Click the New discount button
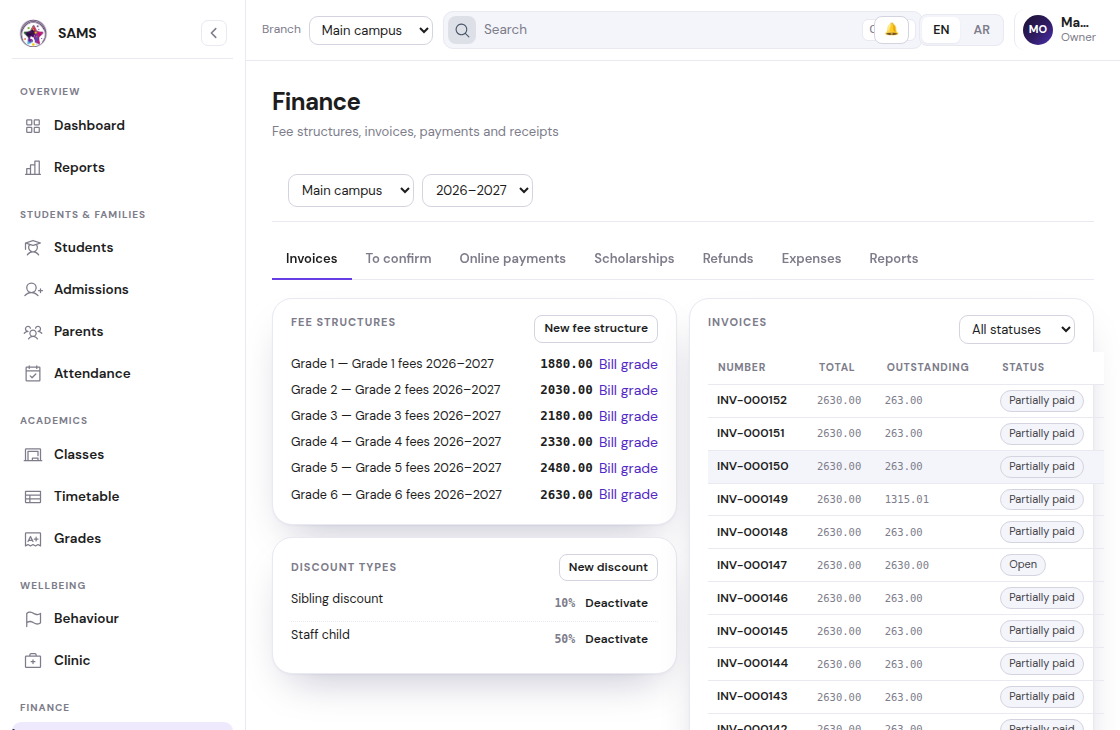Screen dimensions: 1120x730 [608, 567]
